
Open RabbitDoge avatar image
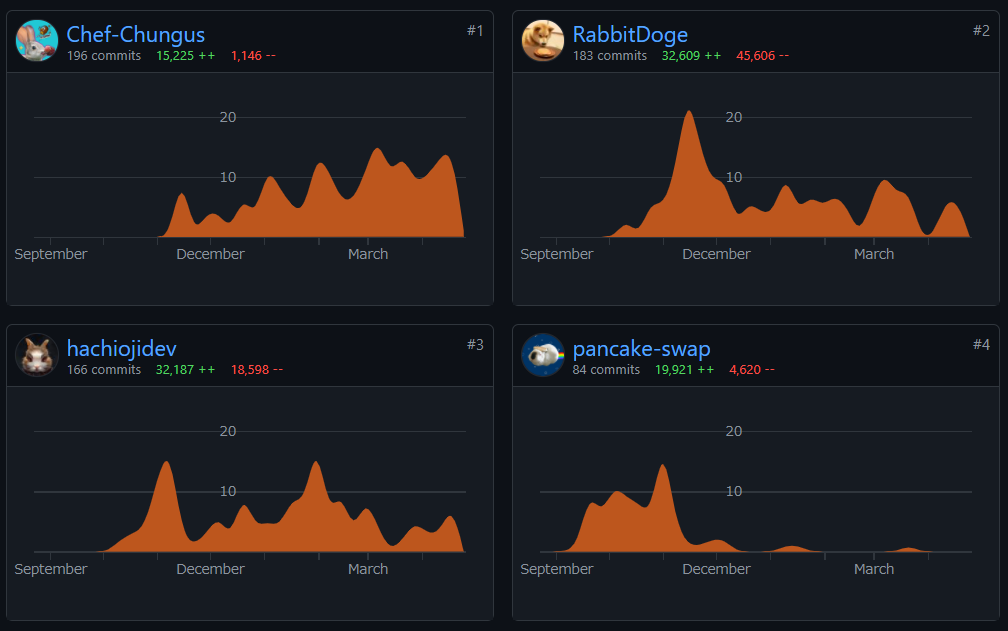[x=543, y=40]
